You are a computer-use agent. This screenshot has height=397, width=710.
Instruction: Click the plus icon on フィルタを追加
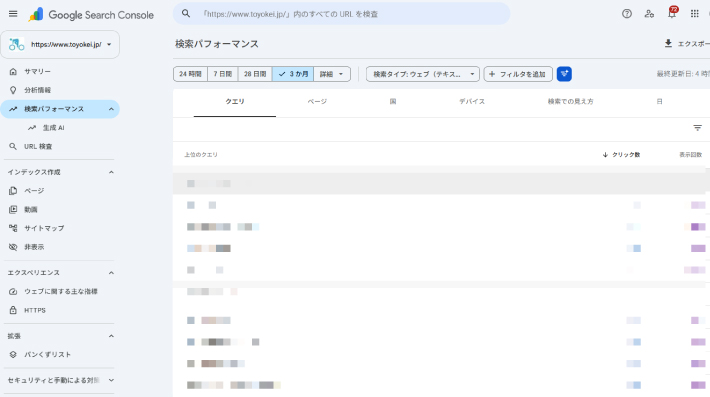(x=492, y=74)
